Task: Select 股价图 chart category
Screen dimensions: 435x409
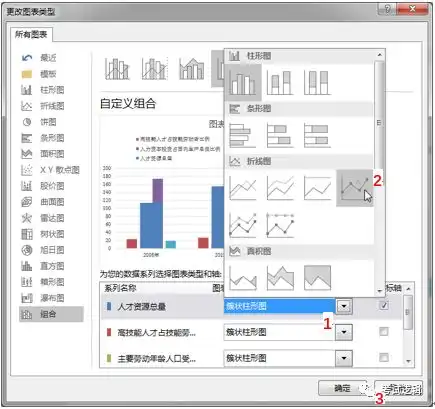Action: pyautogui.click(x=51, y=186)
